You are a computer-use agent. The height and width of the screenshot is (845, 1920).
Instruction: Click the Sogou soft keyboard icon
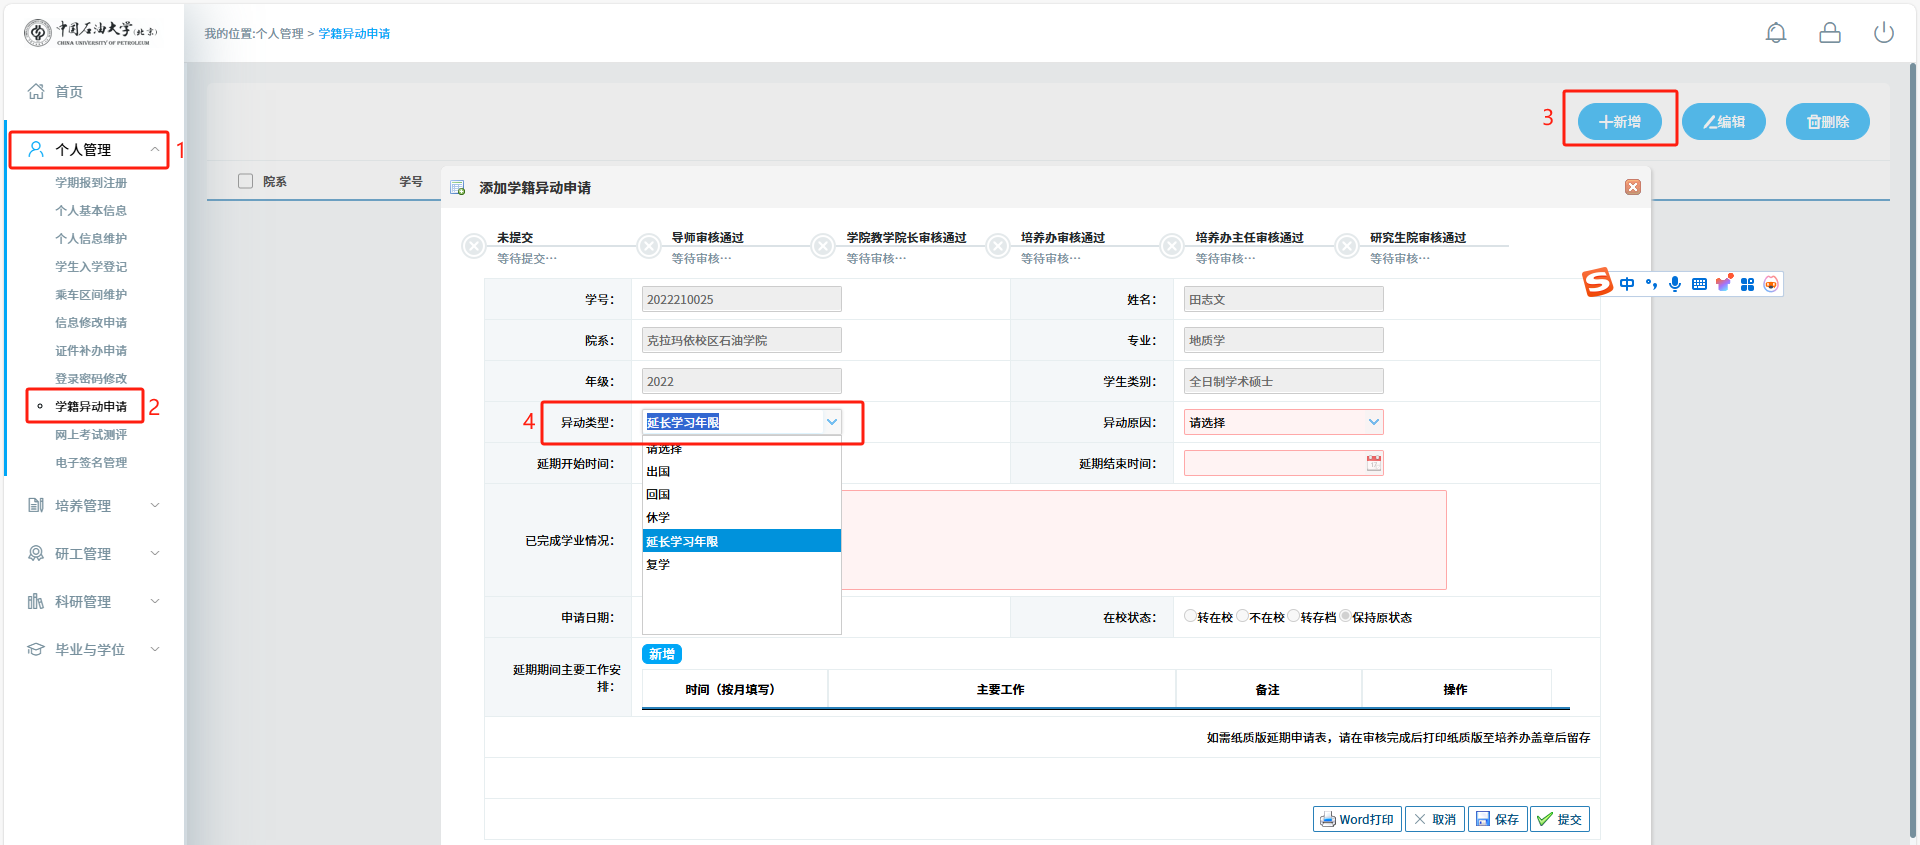click(x=1699, y=284)
